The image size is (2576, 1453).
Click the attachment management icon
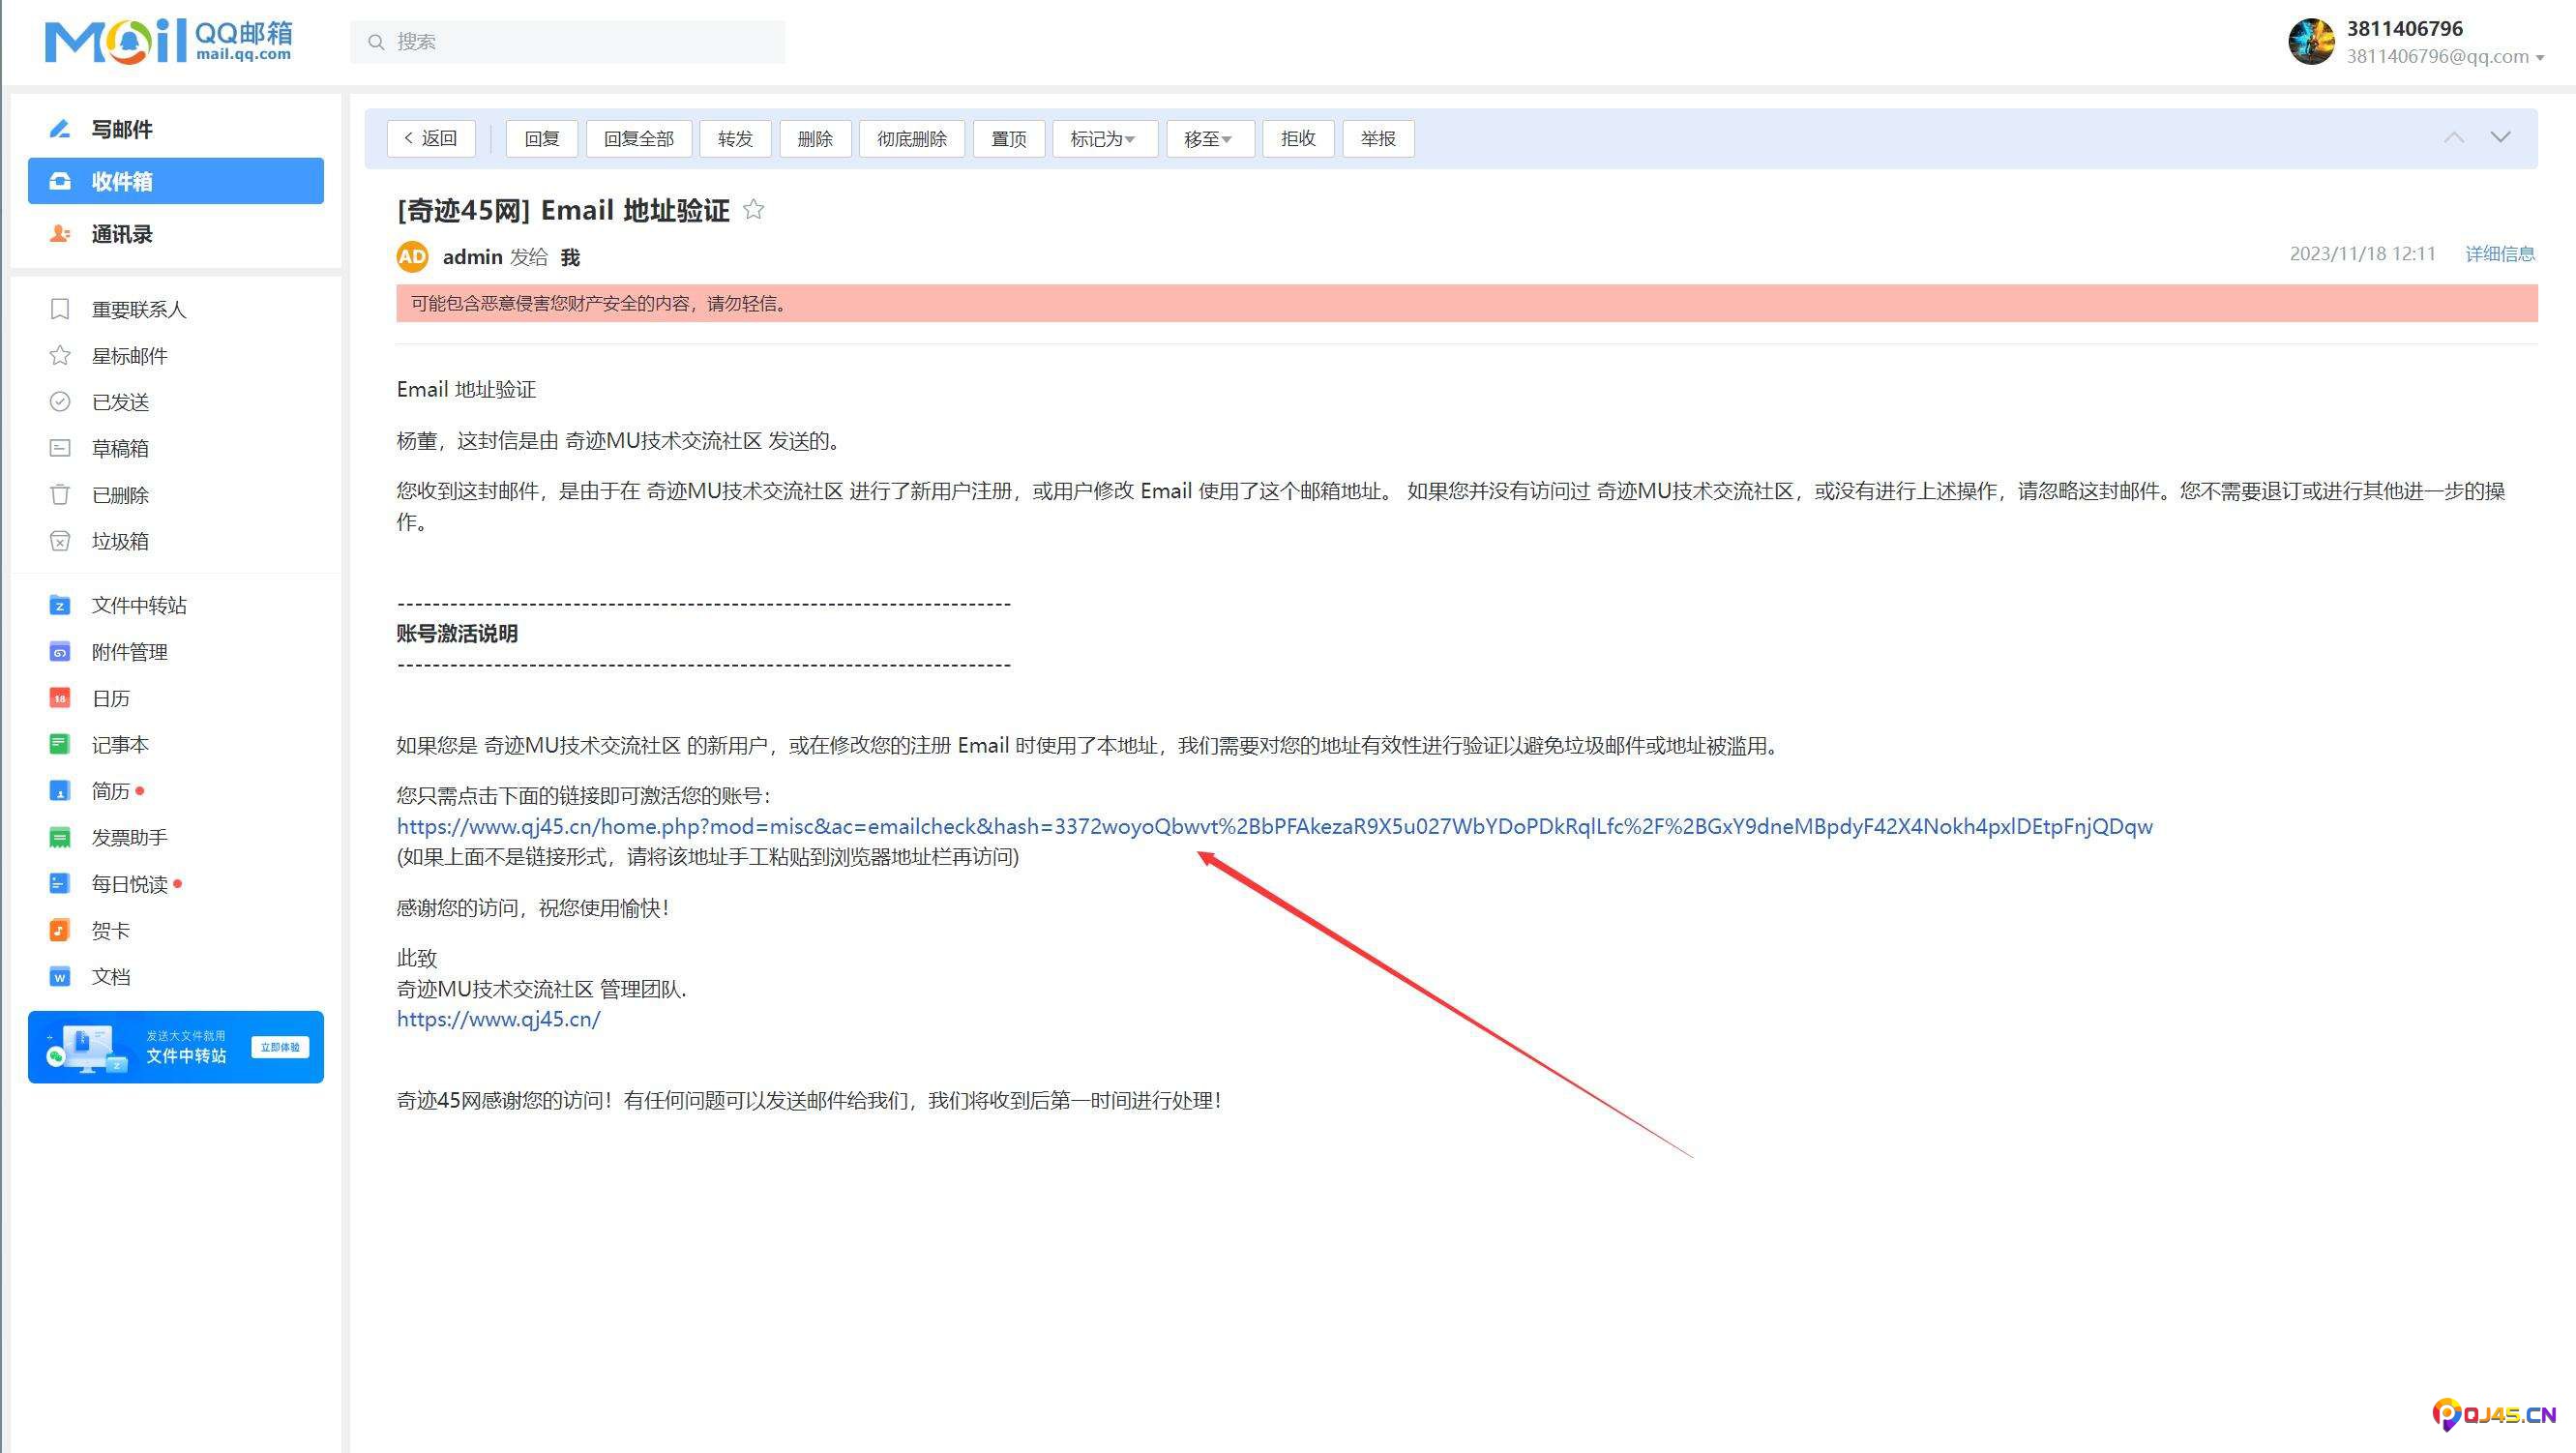(60, 652)
